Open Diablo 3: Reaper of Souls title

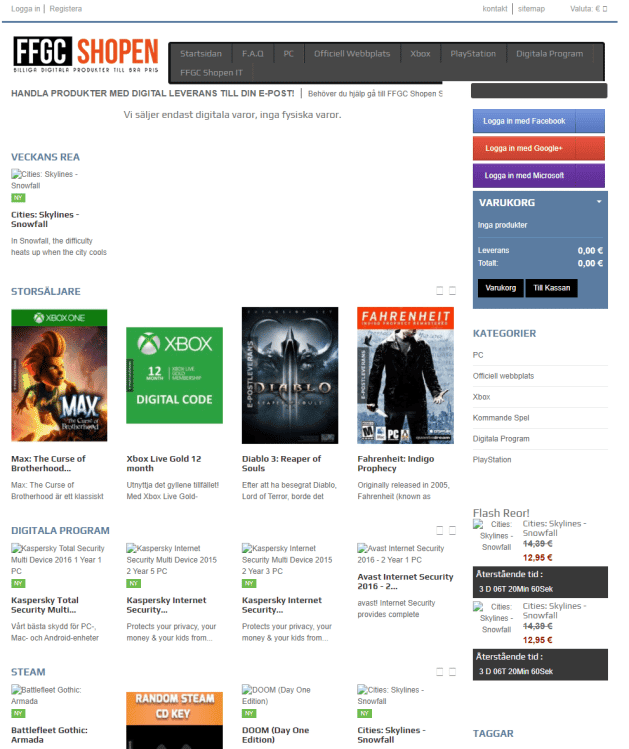(281, 463)
